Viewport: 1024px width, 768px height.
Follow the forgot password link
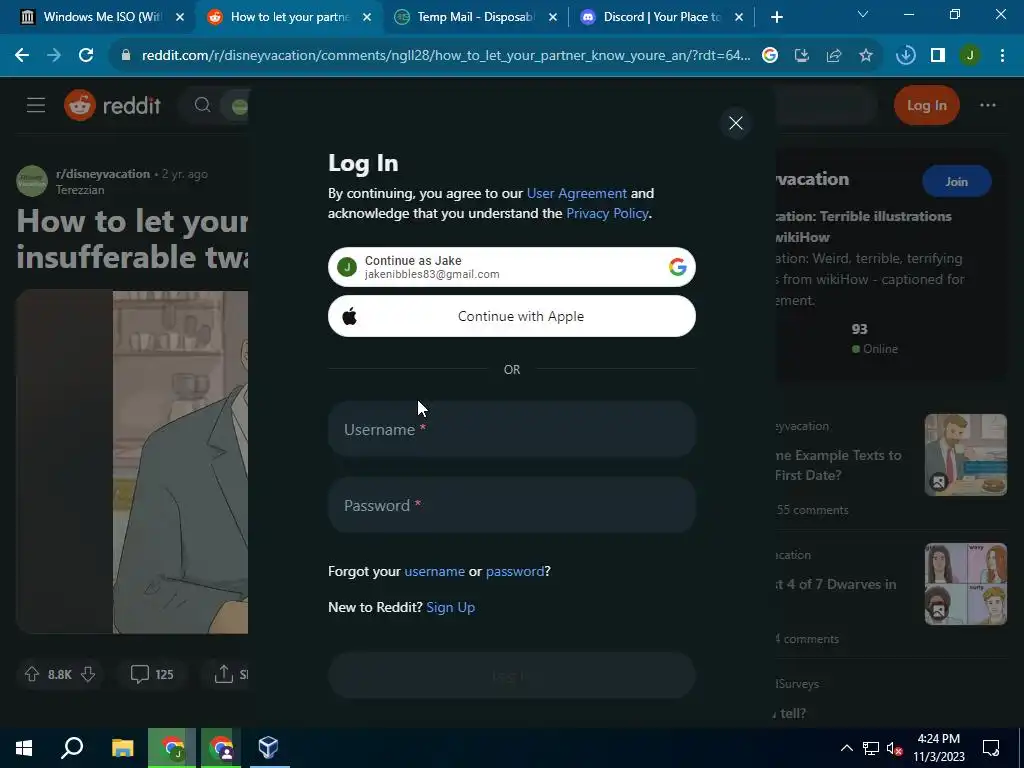515,571
